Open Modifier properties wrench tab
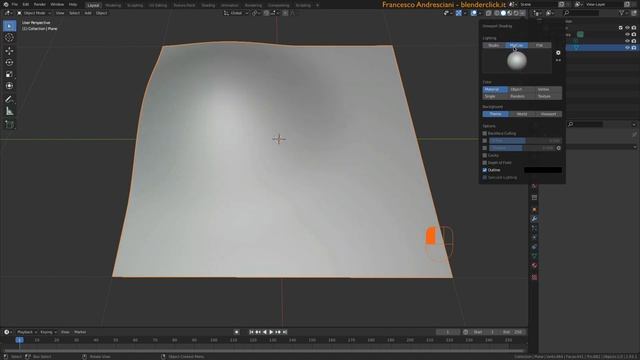640x360 pixels. click(534, 219)
